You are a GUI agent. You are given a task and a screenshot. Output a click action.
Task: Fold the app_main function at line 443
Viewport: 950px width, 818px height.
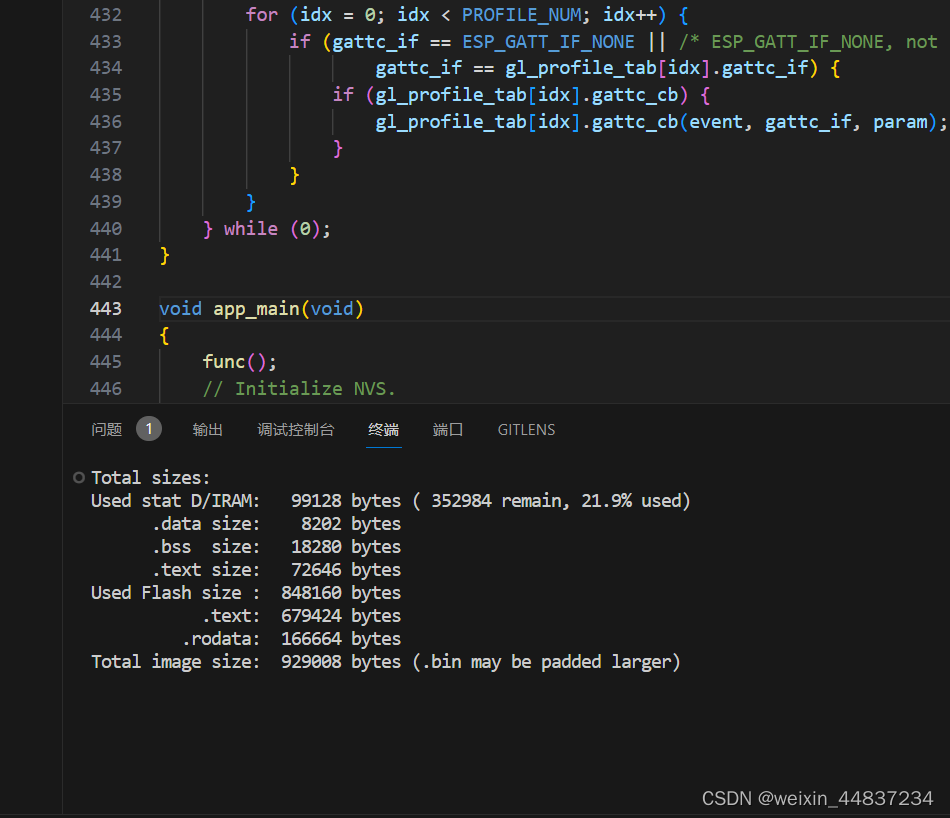tap(143, 308)
